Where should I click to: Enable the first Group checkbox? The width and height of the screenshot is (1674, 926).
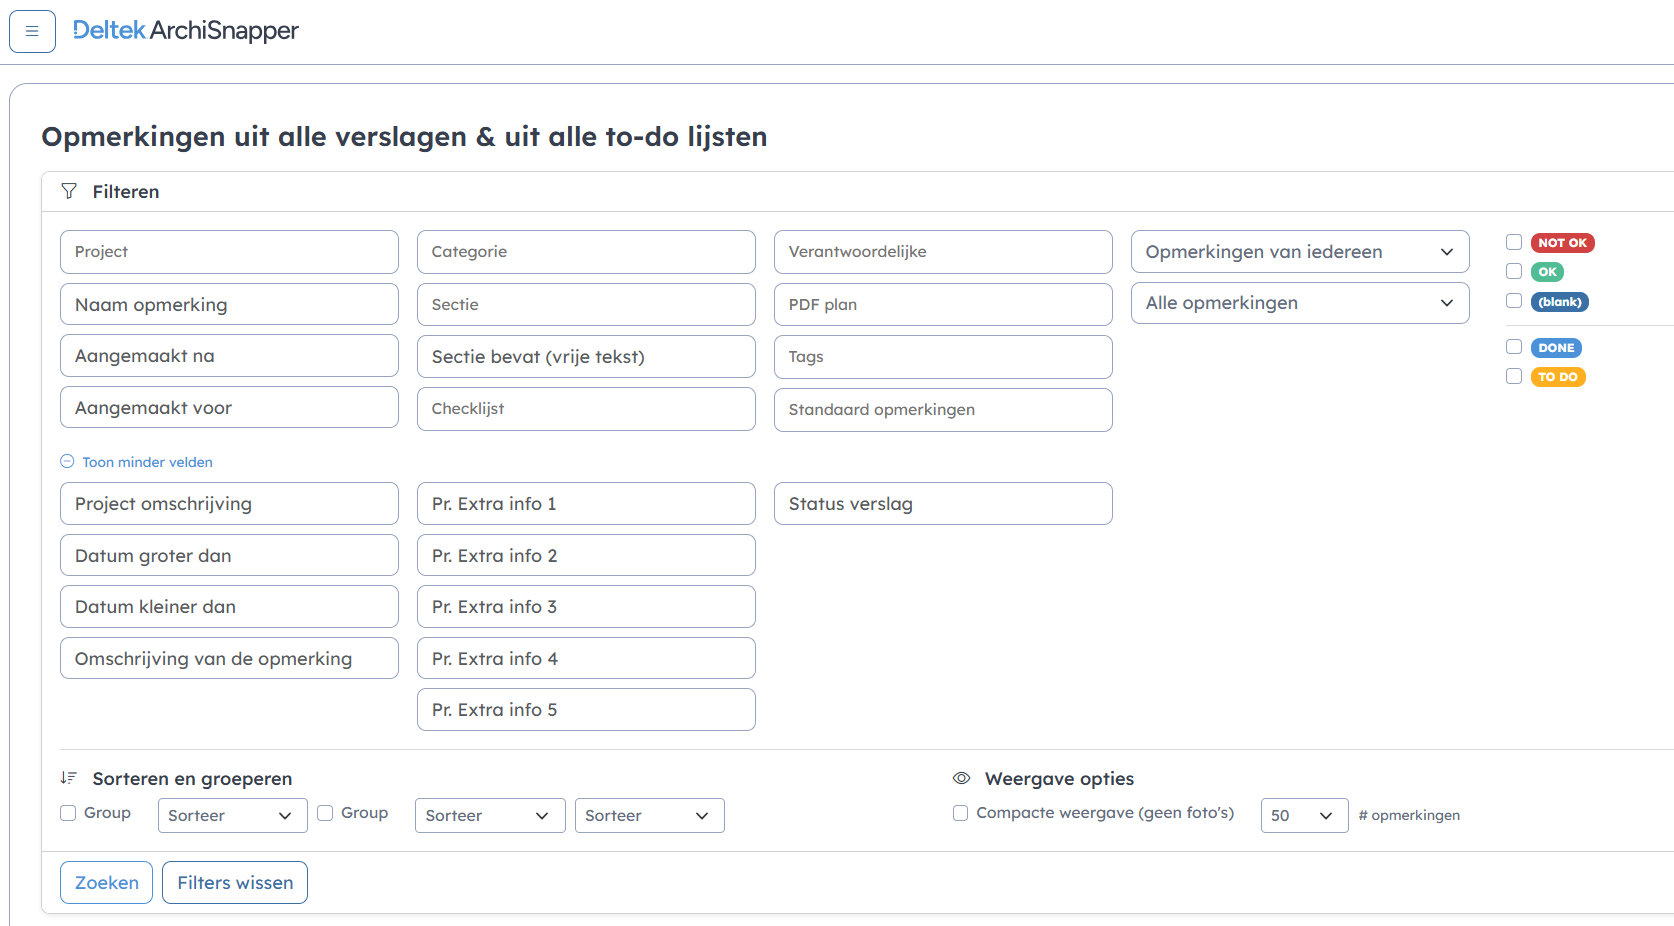pyautogui.click(x=68, y=813)
